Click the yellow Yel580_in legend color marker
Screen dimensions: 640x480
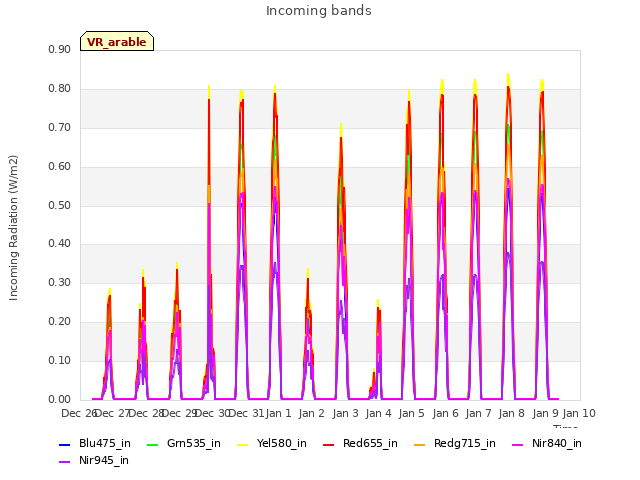242,444
